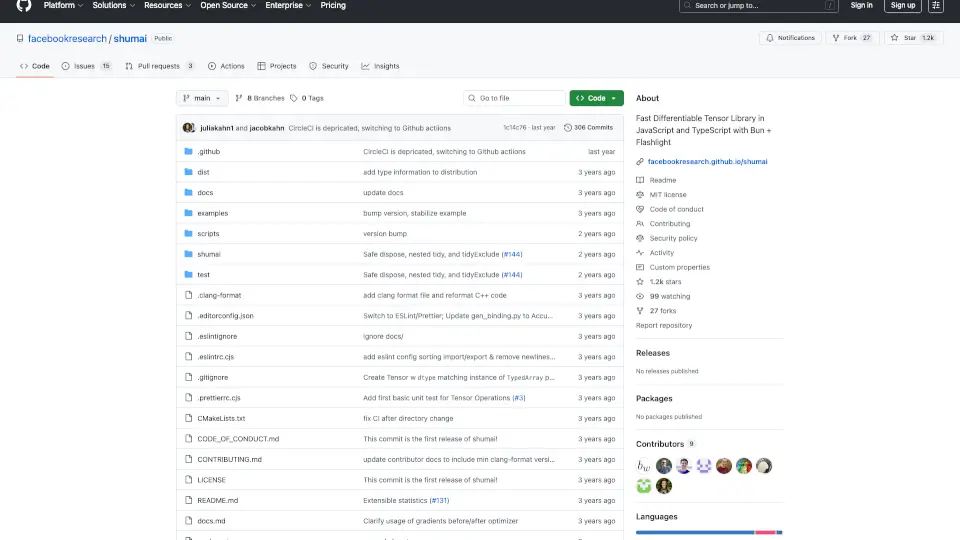
Task: View 306 Commits history
Action: [x=588, y=128]
